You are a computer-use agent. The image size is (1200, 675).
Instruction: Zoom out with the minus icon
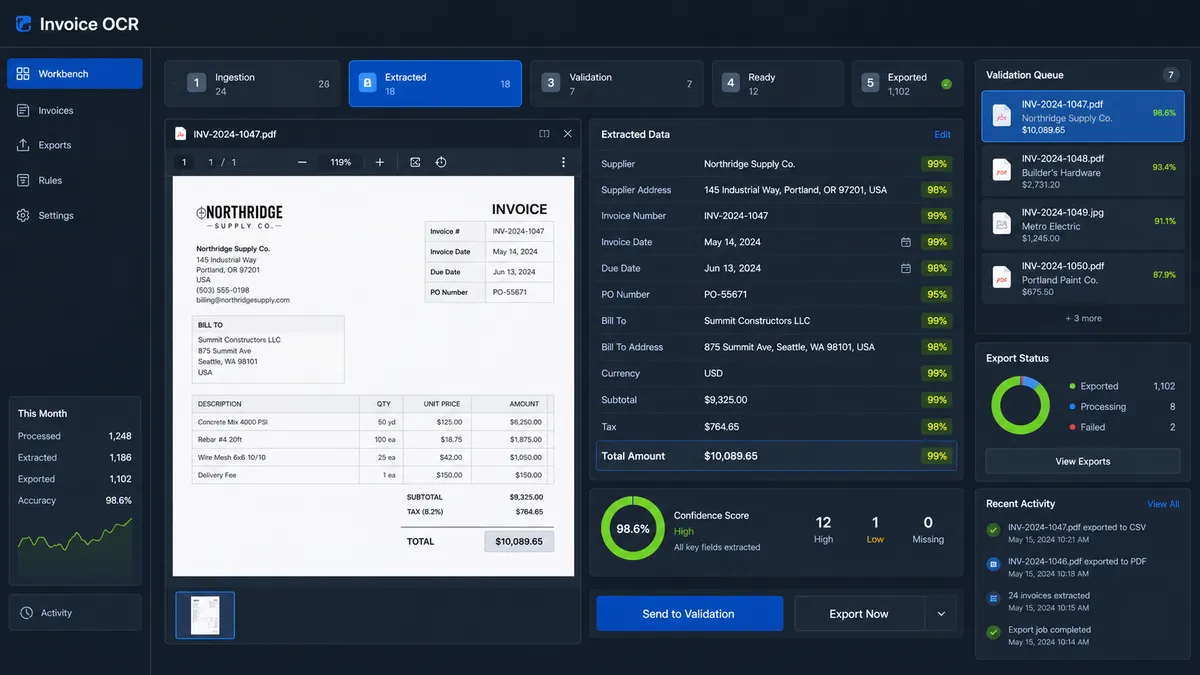(x=302, y=162)
